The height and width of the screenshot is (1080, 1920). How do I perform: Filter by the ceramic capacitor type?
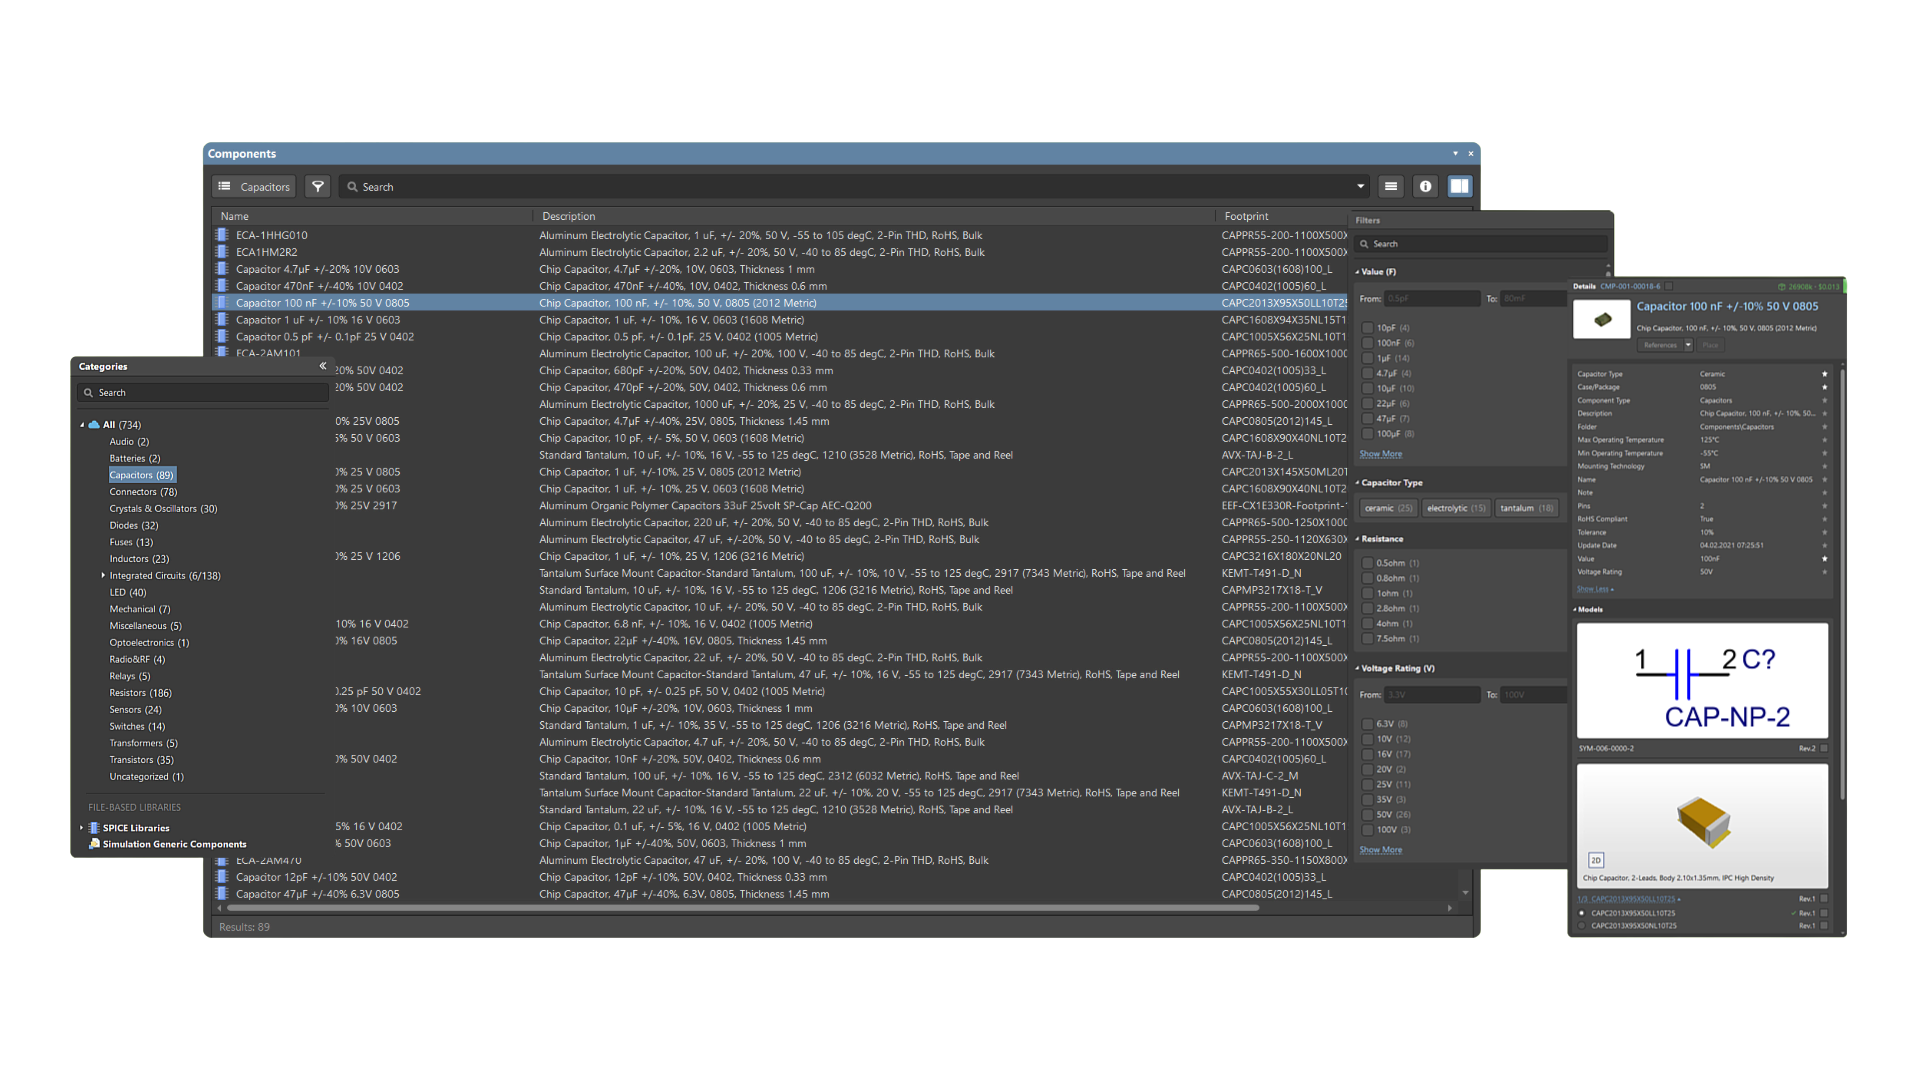(1388, 508)
